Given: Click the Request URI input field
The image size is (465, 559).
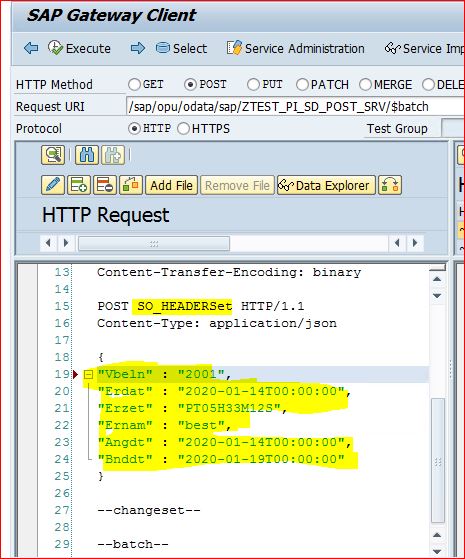Looking at the screenshot, I should (x=296, y=107).
